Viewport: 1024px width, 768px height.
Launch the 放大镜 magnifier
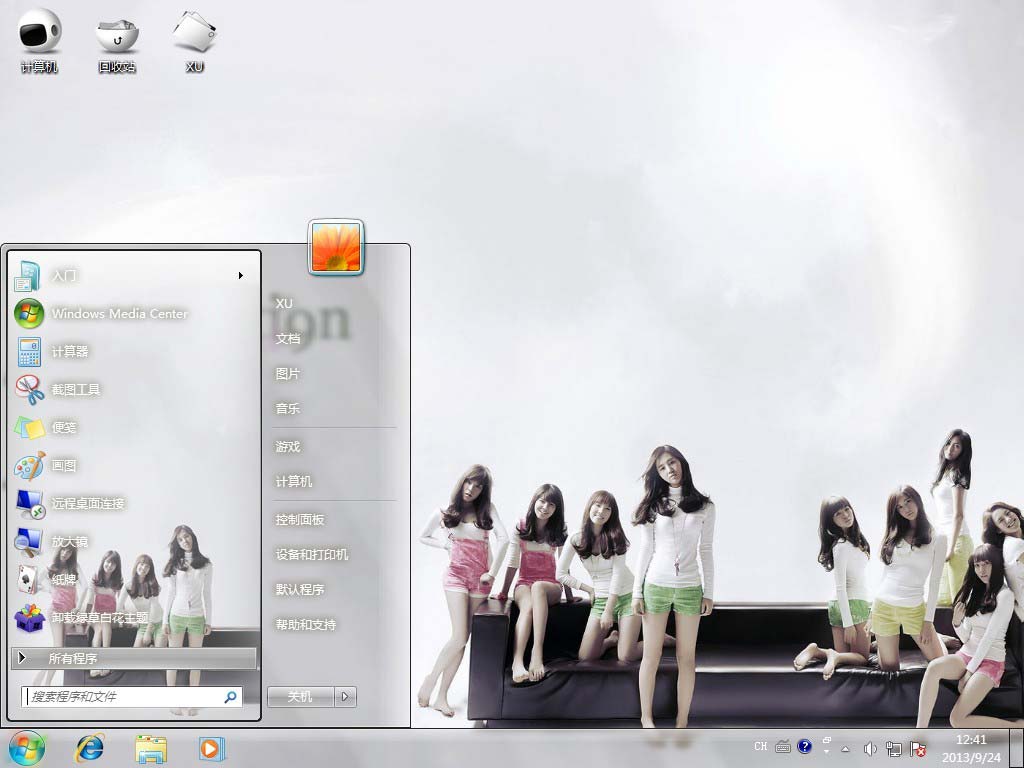(x=70, y=542)
